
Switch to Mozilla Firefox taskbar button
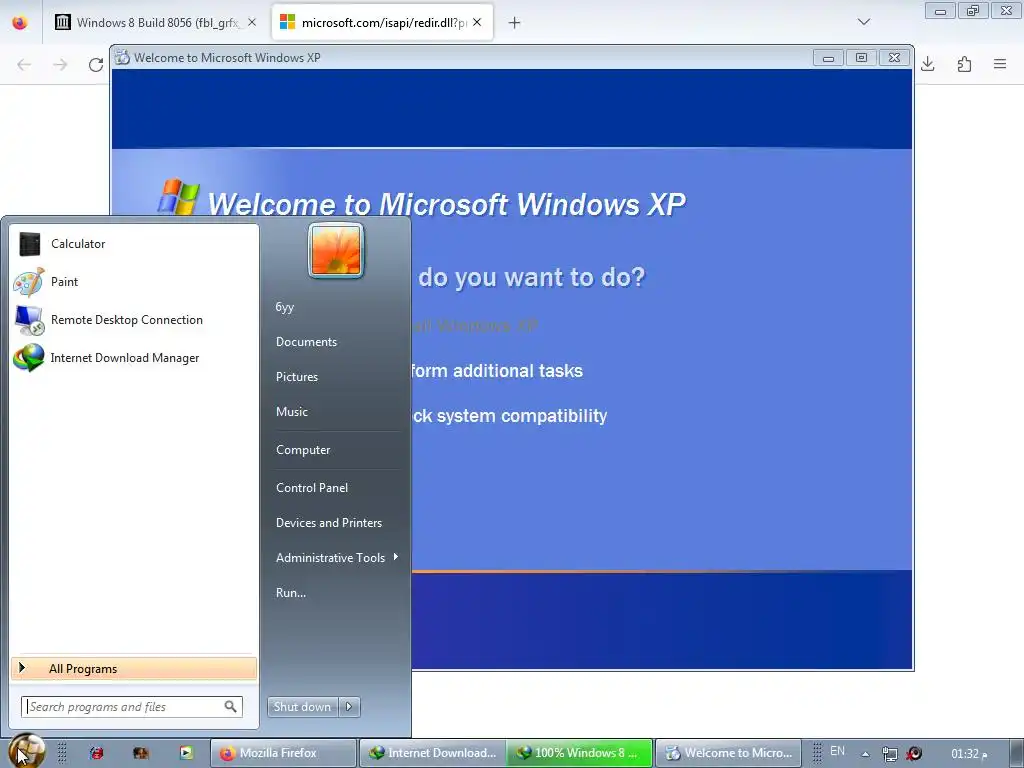283,753
